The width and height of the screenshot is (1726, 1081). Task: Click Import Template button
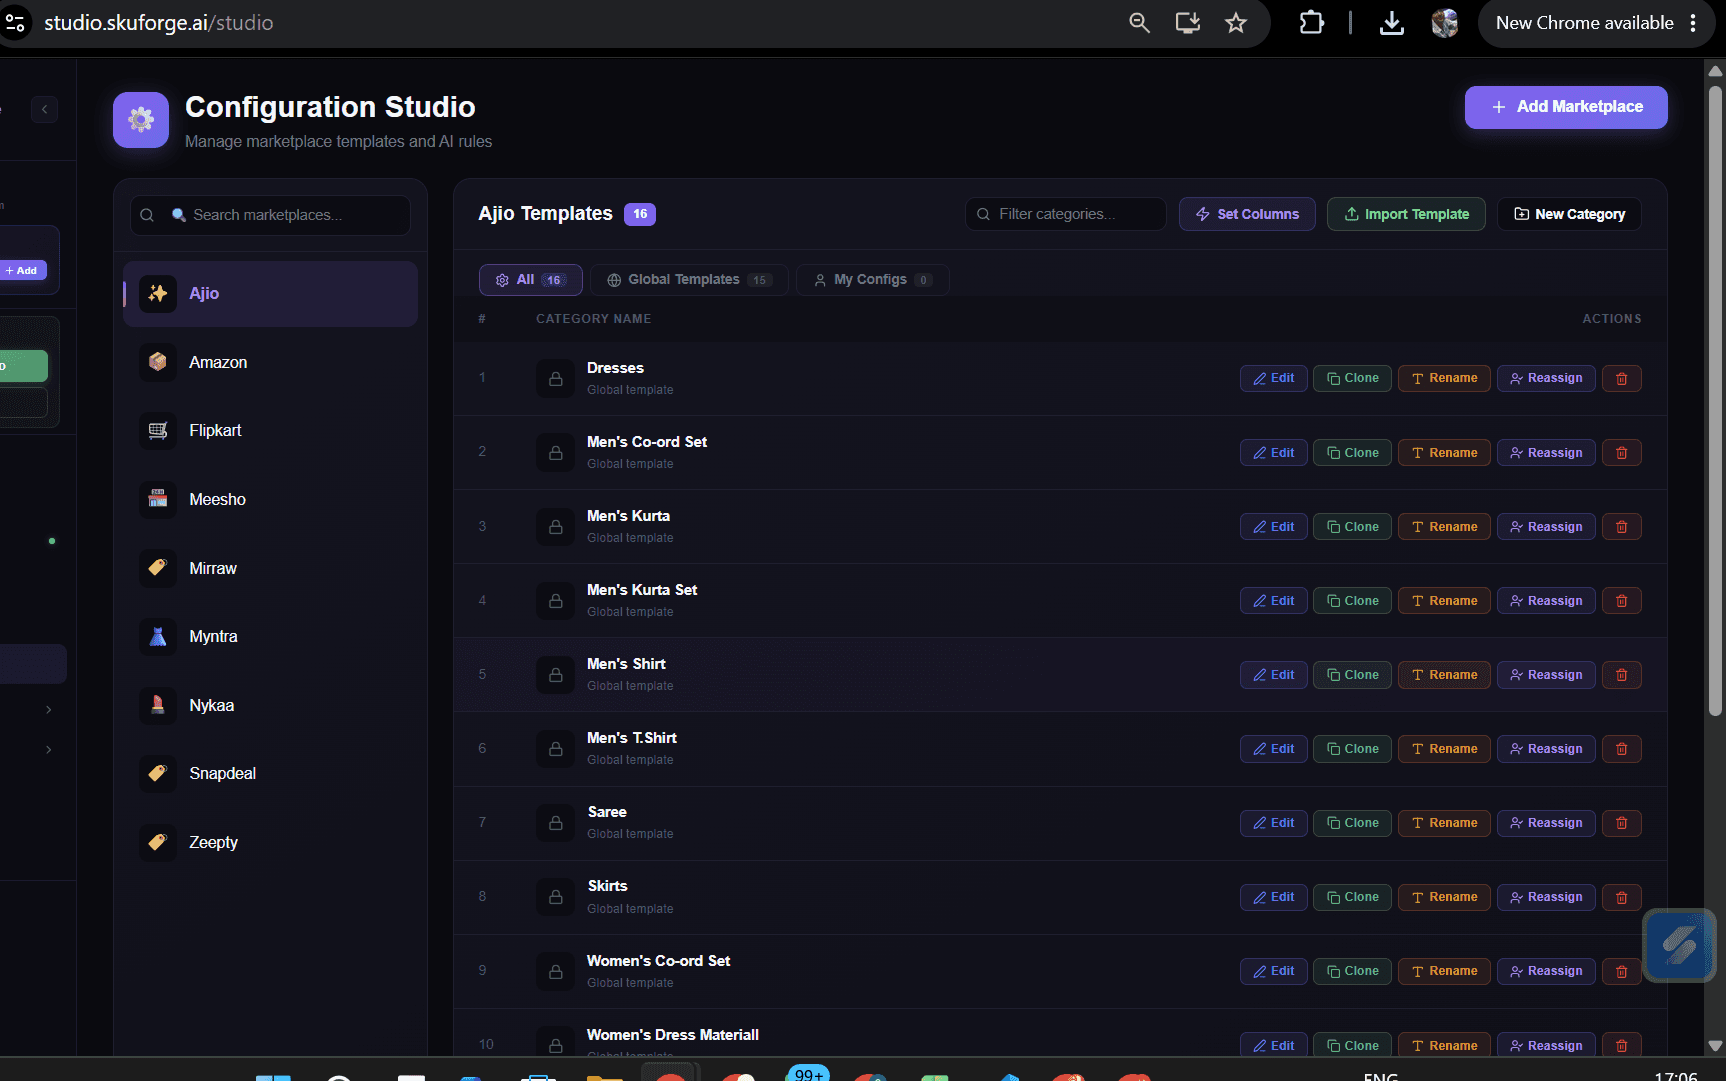point(1406,214)
